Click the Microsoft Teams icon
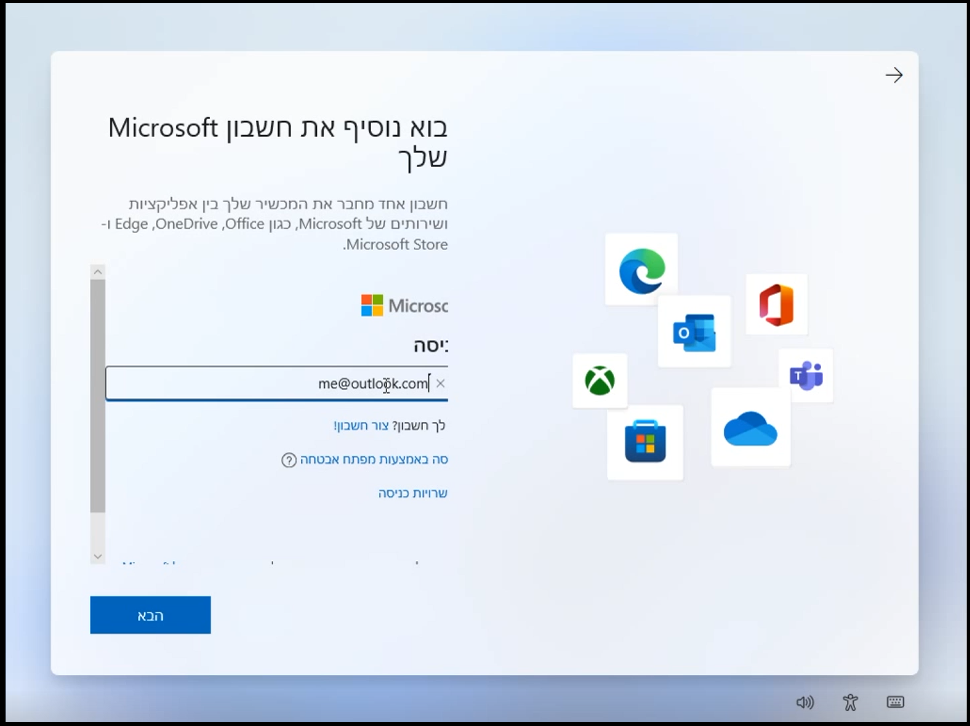970x726 pixels. coord(805,375)
